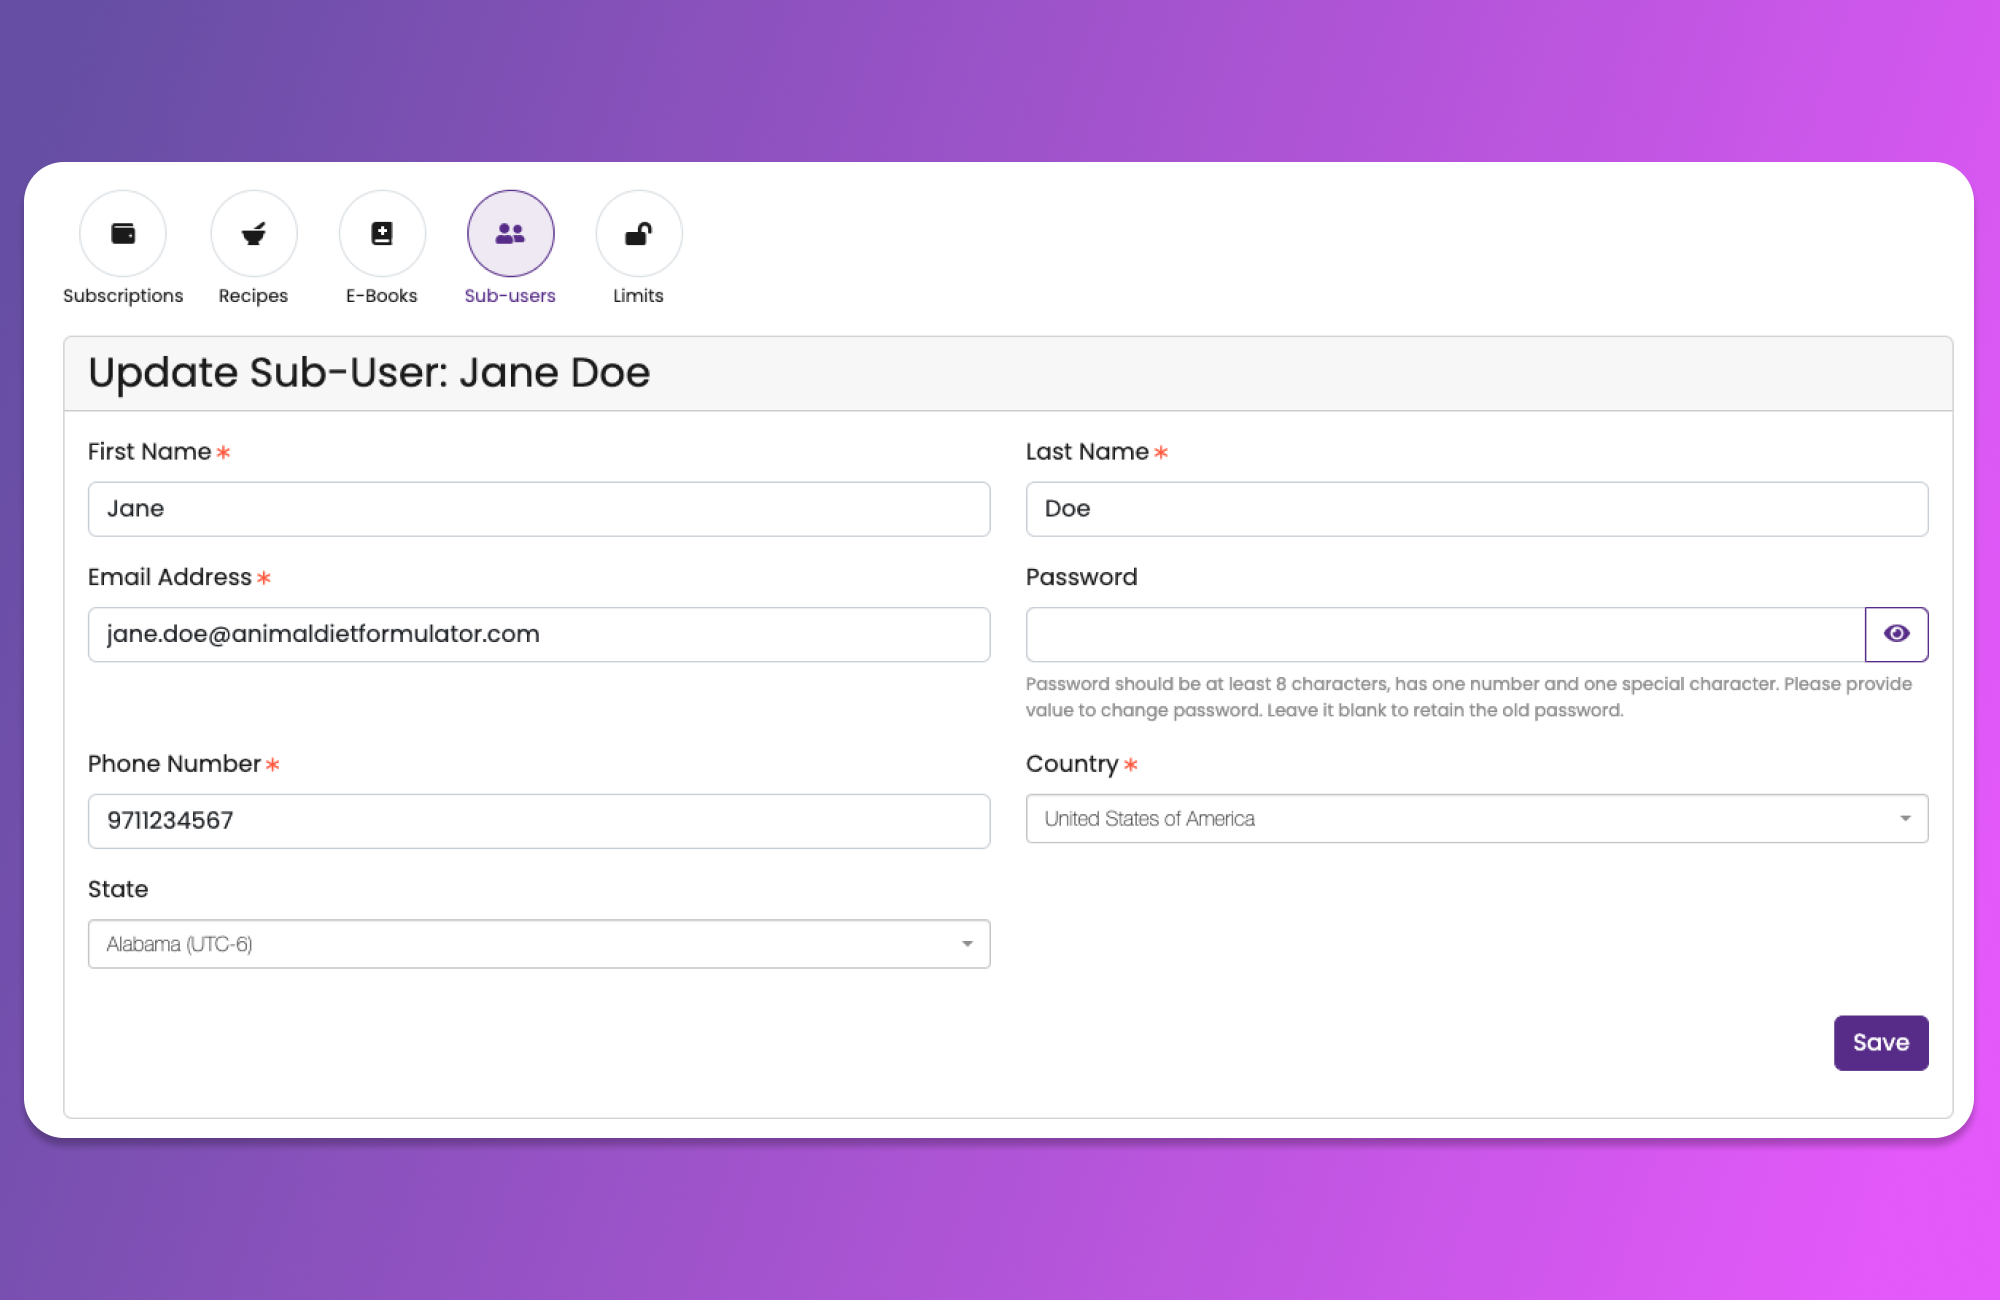Select the Sub-users people icon
2000x1300 pixels.
click(510, 234)
